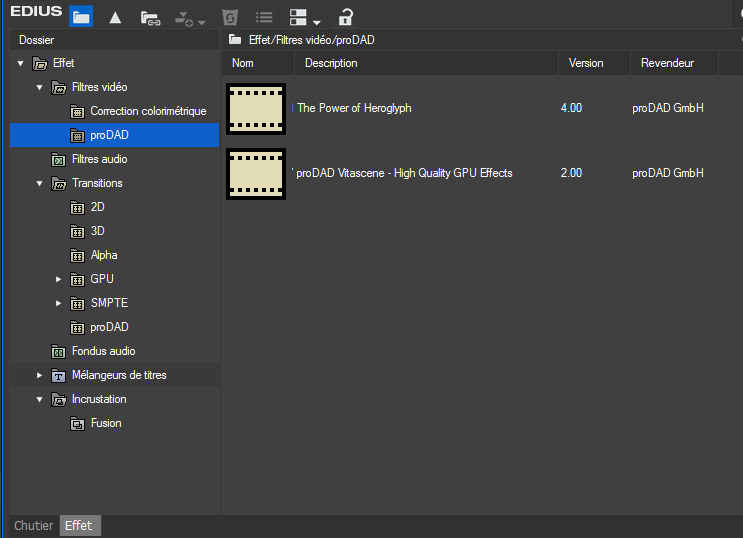743x538 pixels.
Task: Open the Fondus audio folder
Action: (x=103, y=351)
